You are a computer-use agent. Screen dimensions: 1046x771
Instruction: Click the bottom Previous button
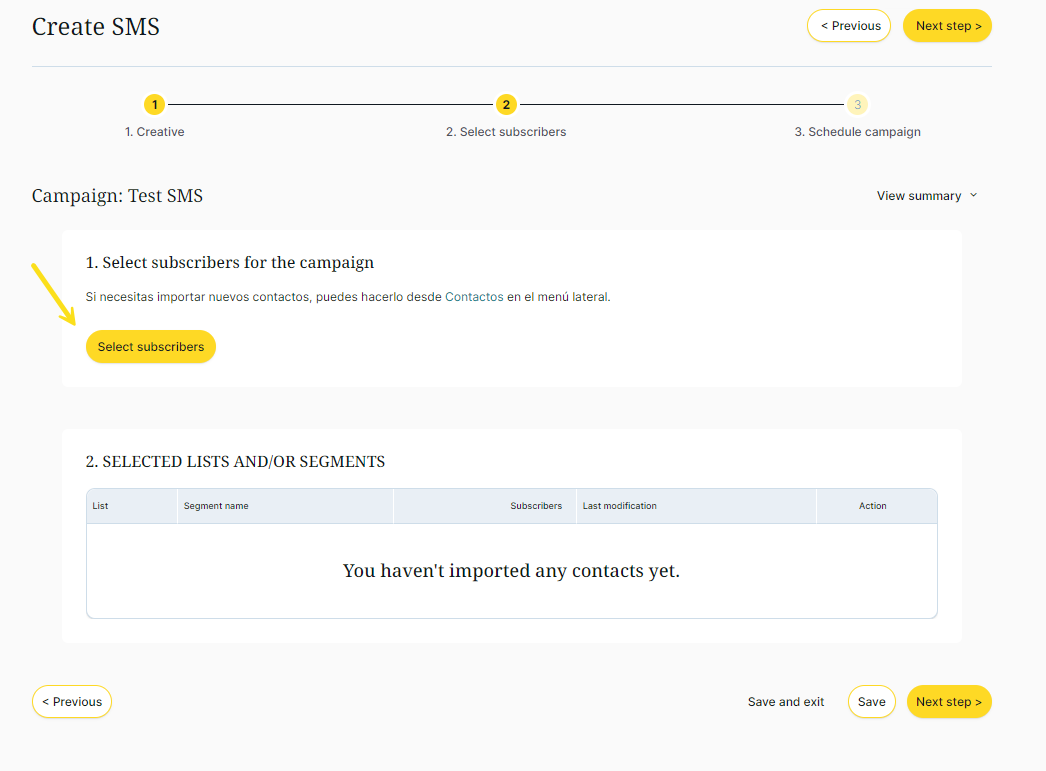[72, 702]
